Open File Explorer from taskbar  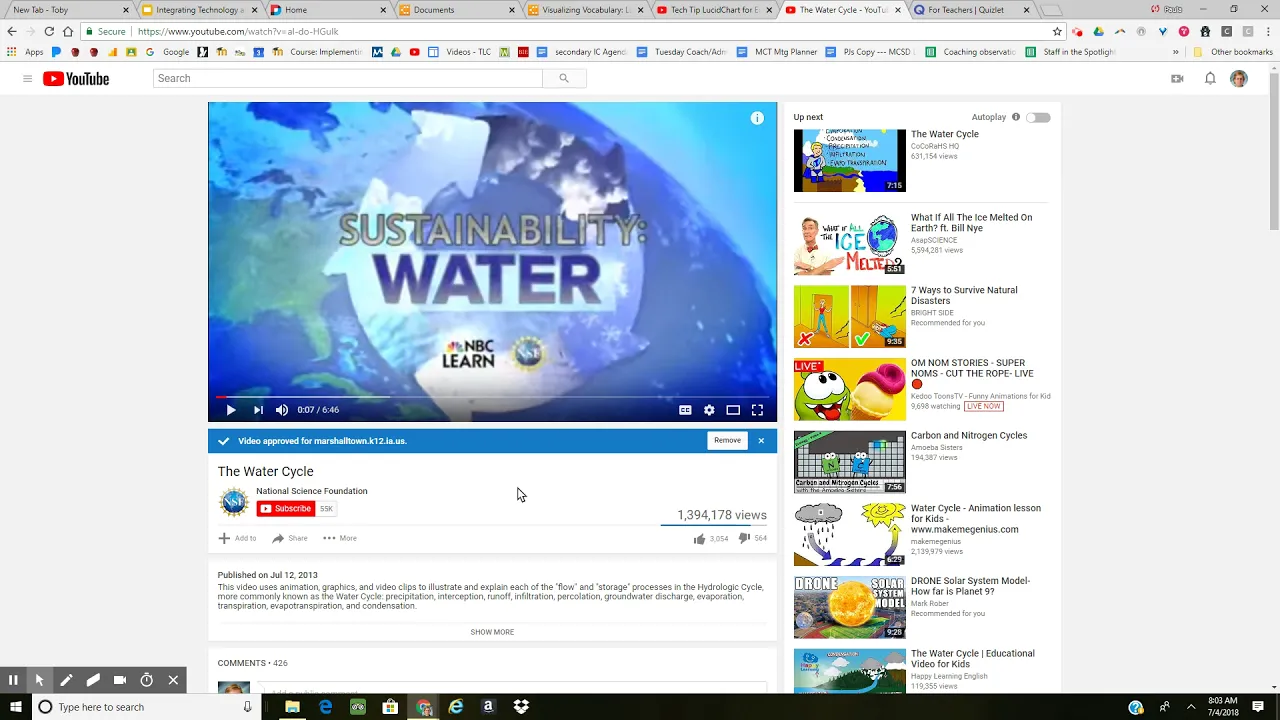(x=292, y=707)
